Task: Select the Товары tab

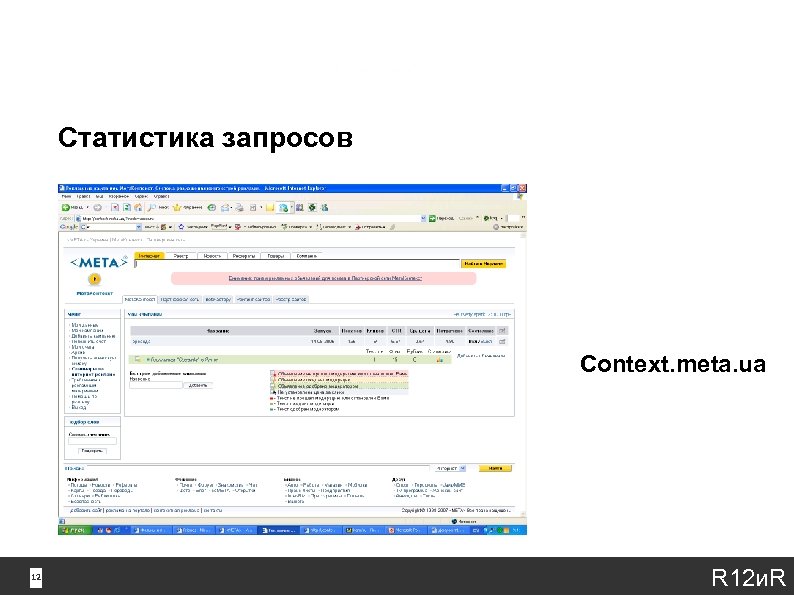Action: coord(275,256)
